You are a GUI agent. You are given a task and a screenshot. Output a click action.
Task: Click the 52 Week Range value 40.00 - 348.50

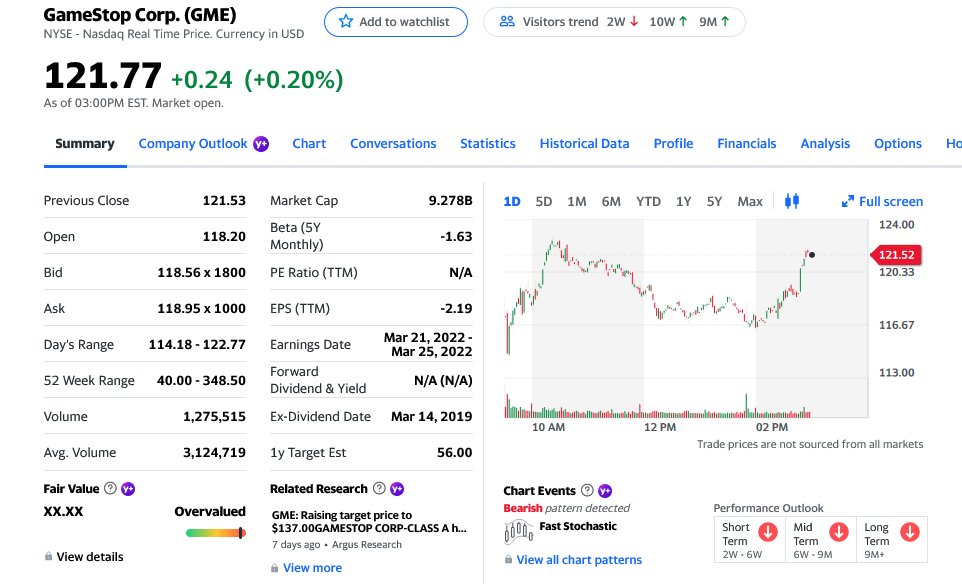[201, 380]
